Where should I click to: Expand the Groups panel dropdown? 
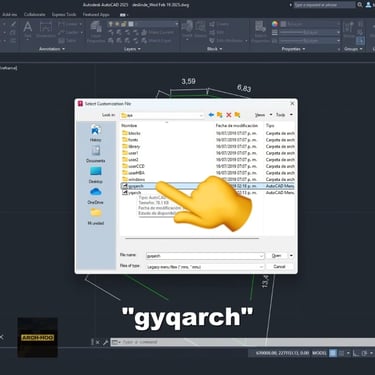353,49
